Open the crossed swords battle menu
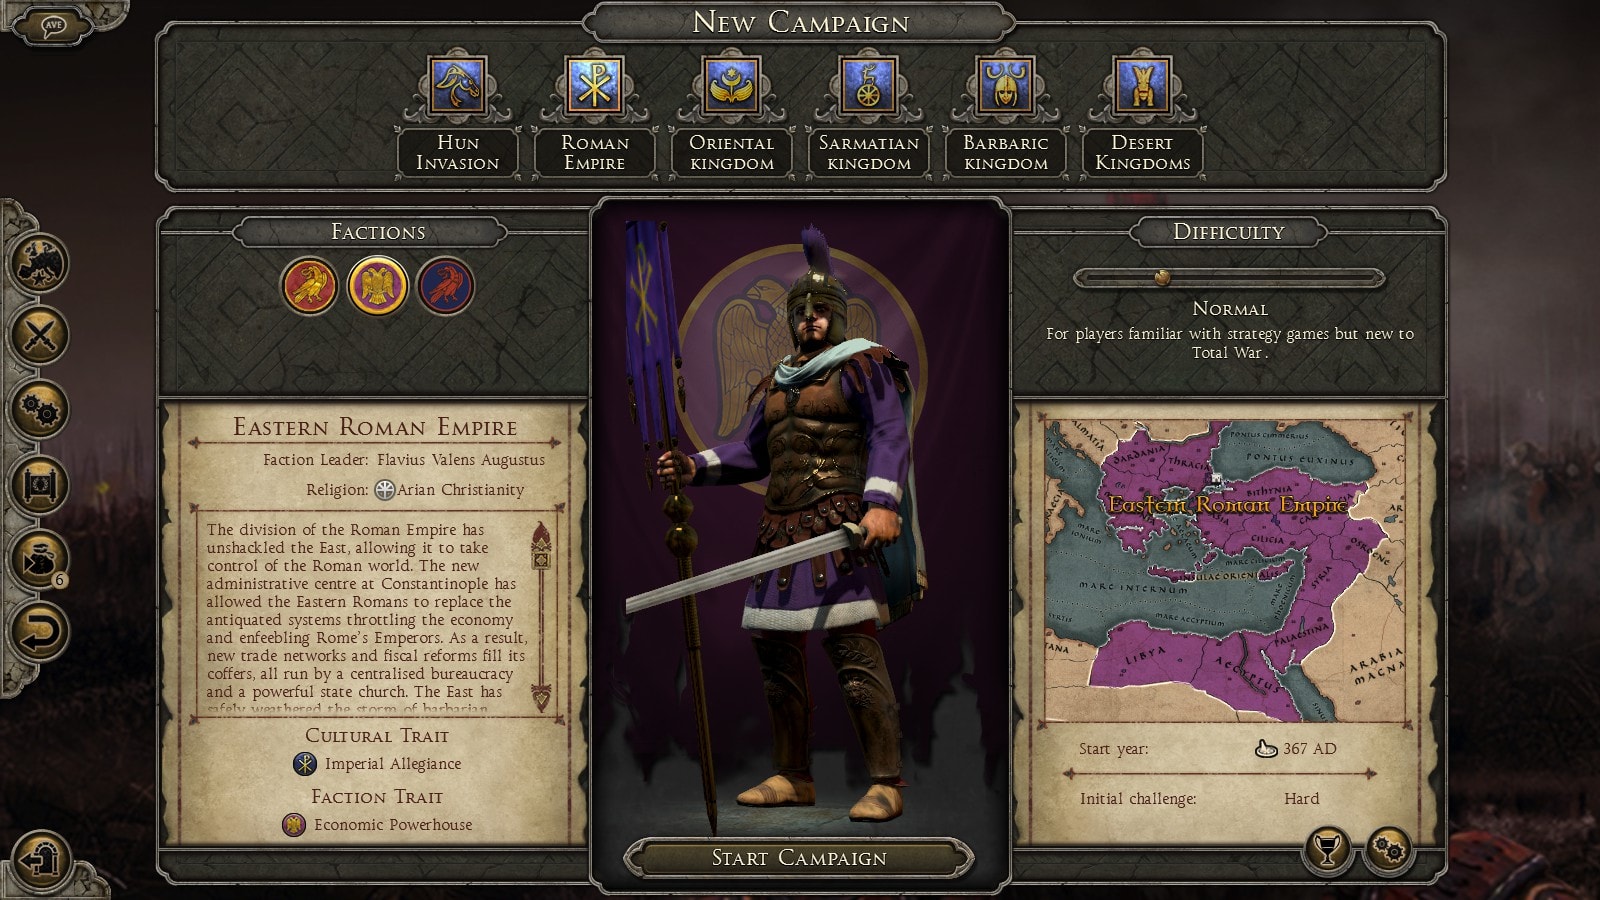Image resolution: width=1600 pixels, height=900 pixels. point(39,334)
